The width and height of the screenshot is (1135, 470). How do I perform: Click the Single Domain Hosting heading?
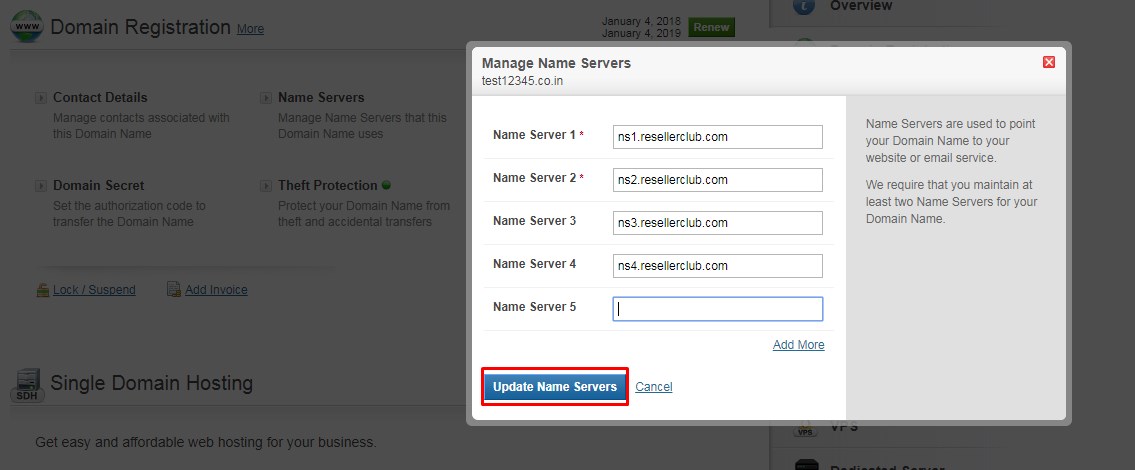[x=151, y=382]
